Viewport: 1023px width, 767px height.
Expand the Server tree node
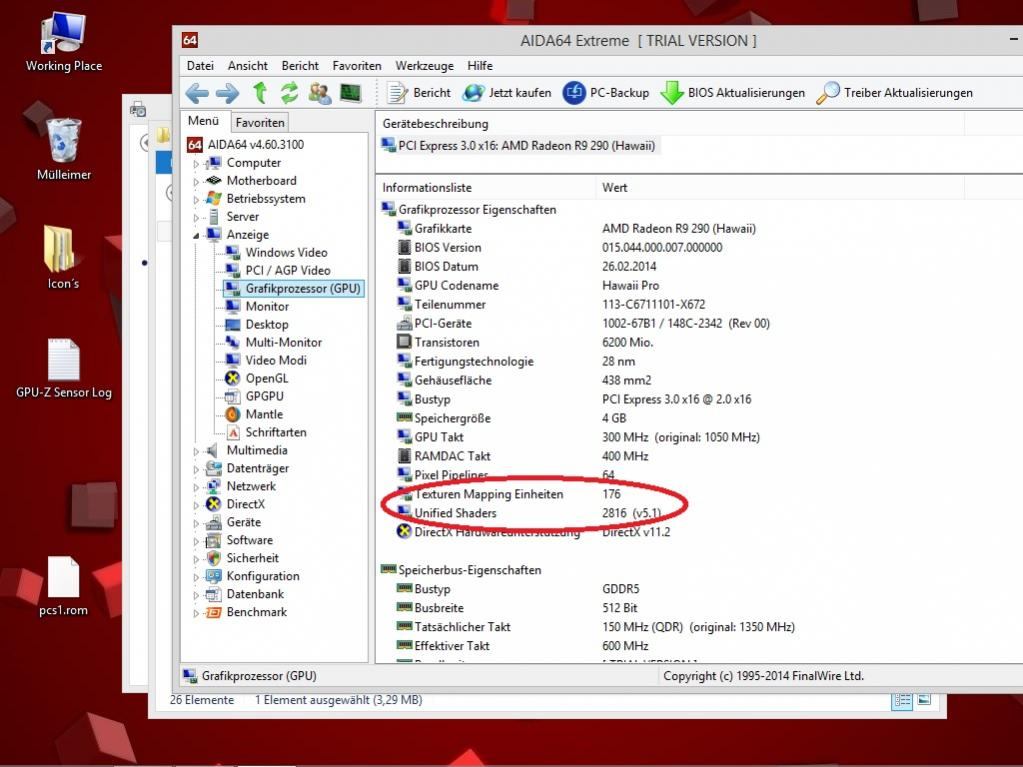tap(196, 217)
